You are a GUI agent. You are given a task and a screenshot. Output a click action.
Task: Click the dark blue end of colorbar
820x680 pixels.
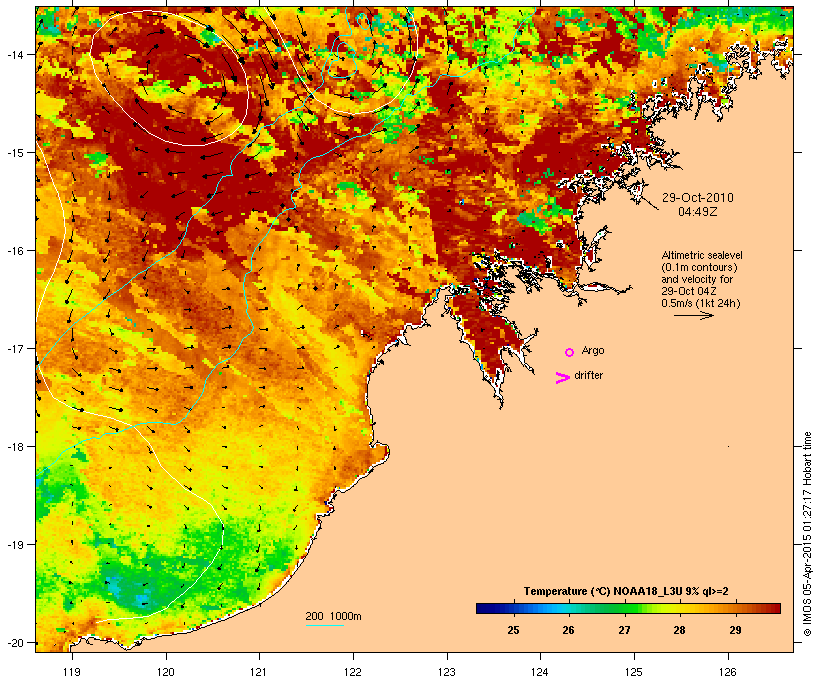point(484,608)
